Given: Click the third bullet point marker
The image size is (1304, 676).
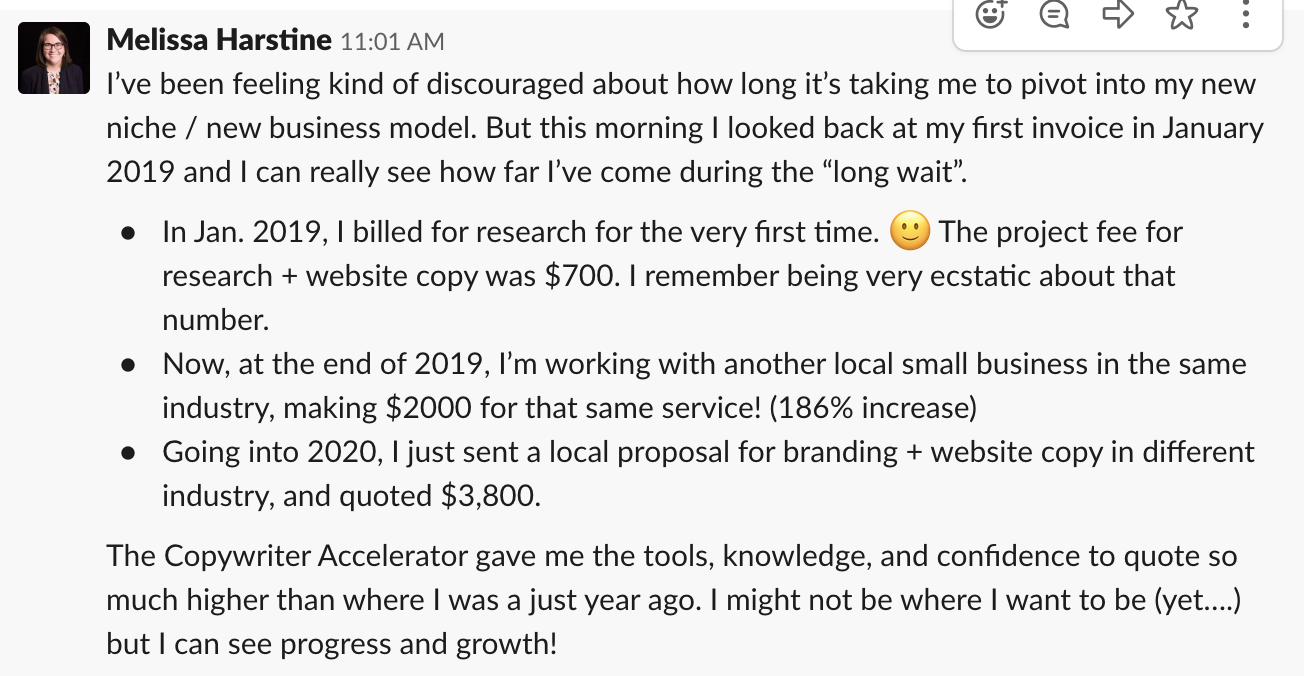Looking at the screenshot, I should 128,453.
